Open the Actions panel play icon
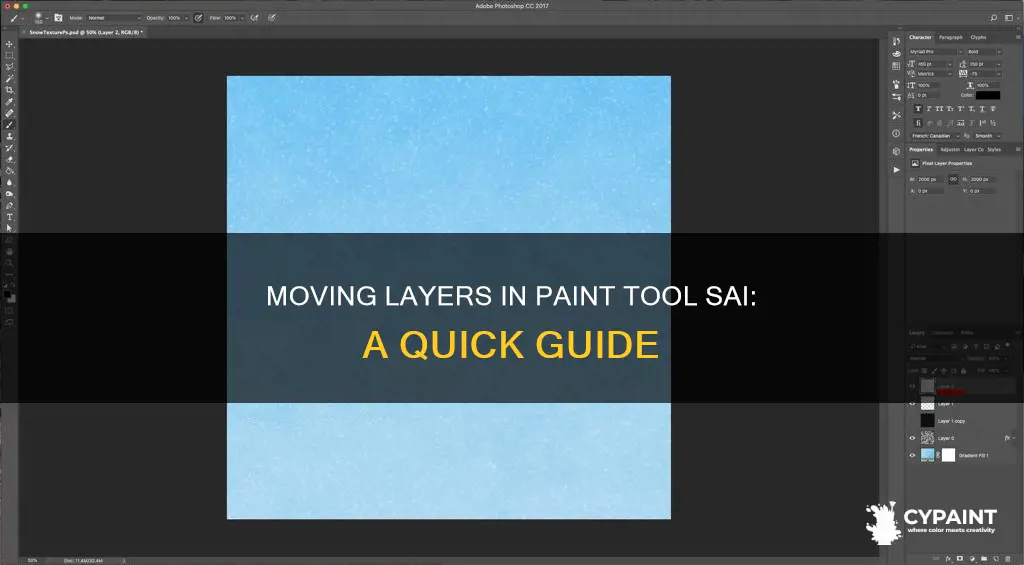This screenshot has height=565, width=1024. click(x=896, y=170)
